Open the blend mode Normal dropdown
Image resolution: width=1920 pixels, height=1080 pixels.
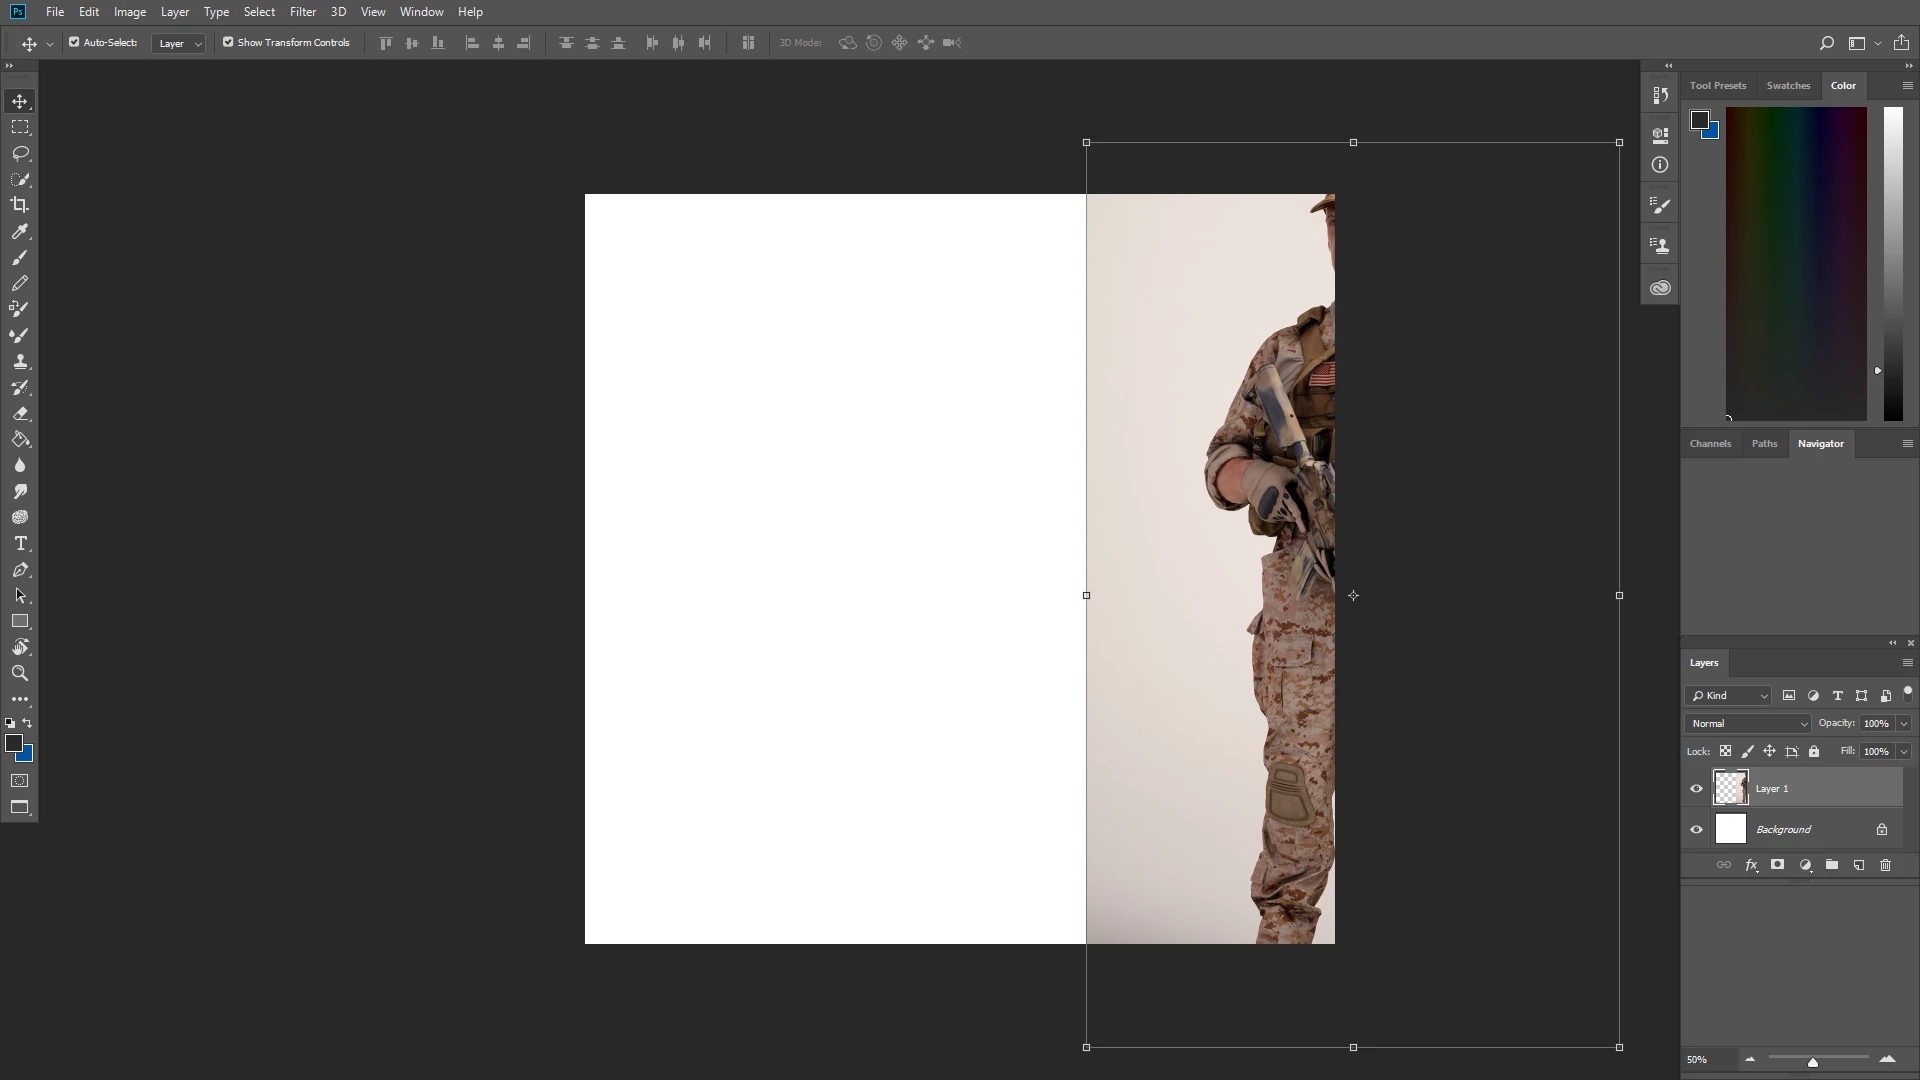1748,723
